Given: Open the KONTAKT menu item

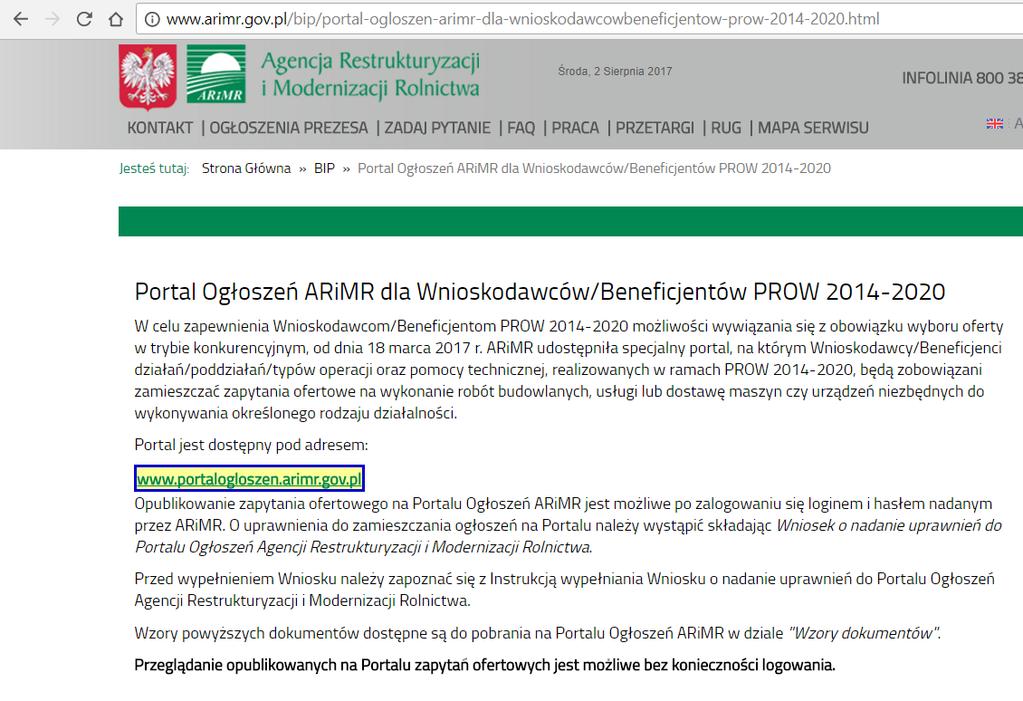Looking at the screenshot, I should (x=160, y=128).
